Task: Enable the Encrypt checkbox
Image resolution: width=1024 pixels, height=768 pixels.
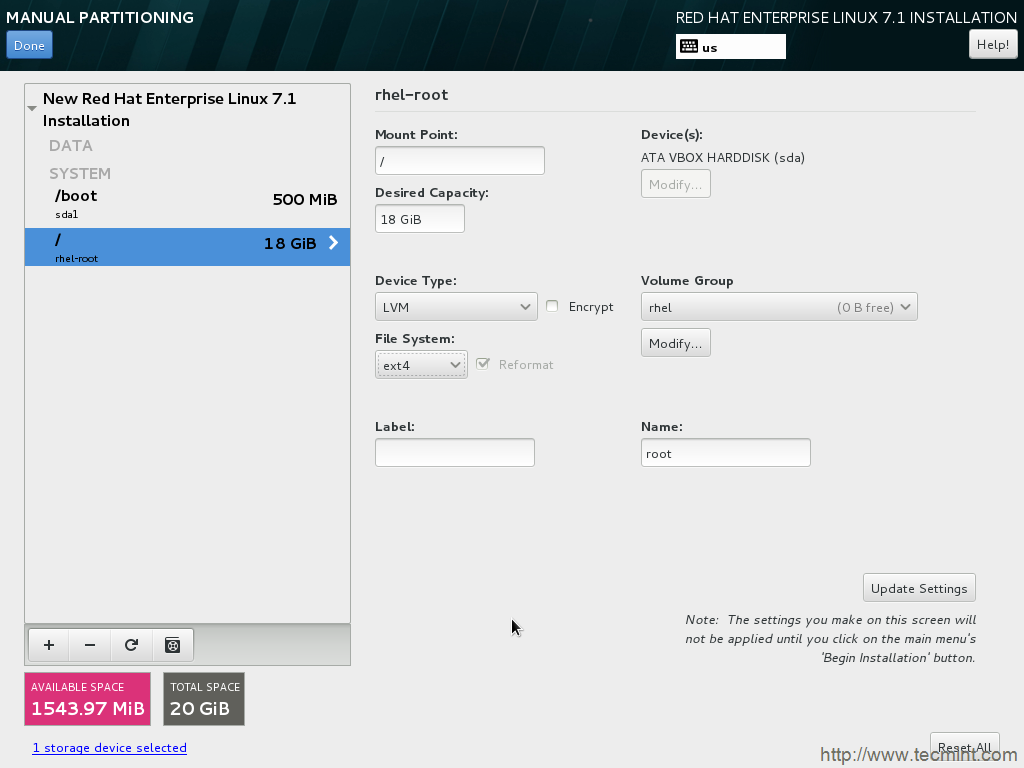Action: click(552, 306)
